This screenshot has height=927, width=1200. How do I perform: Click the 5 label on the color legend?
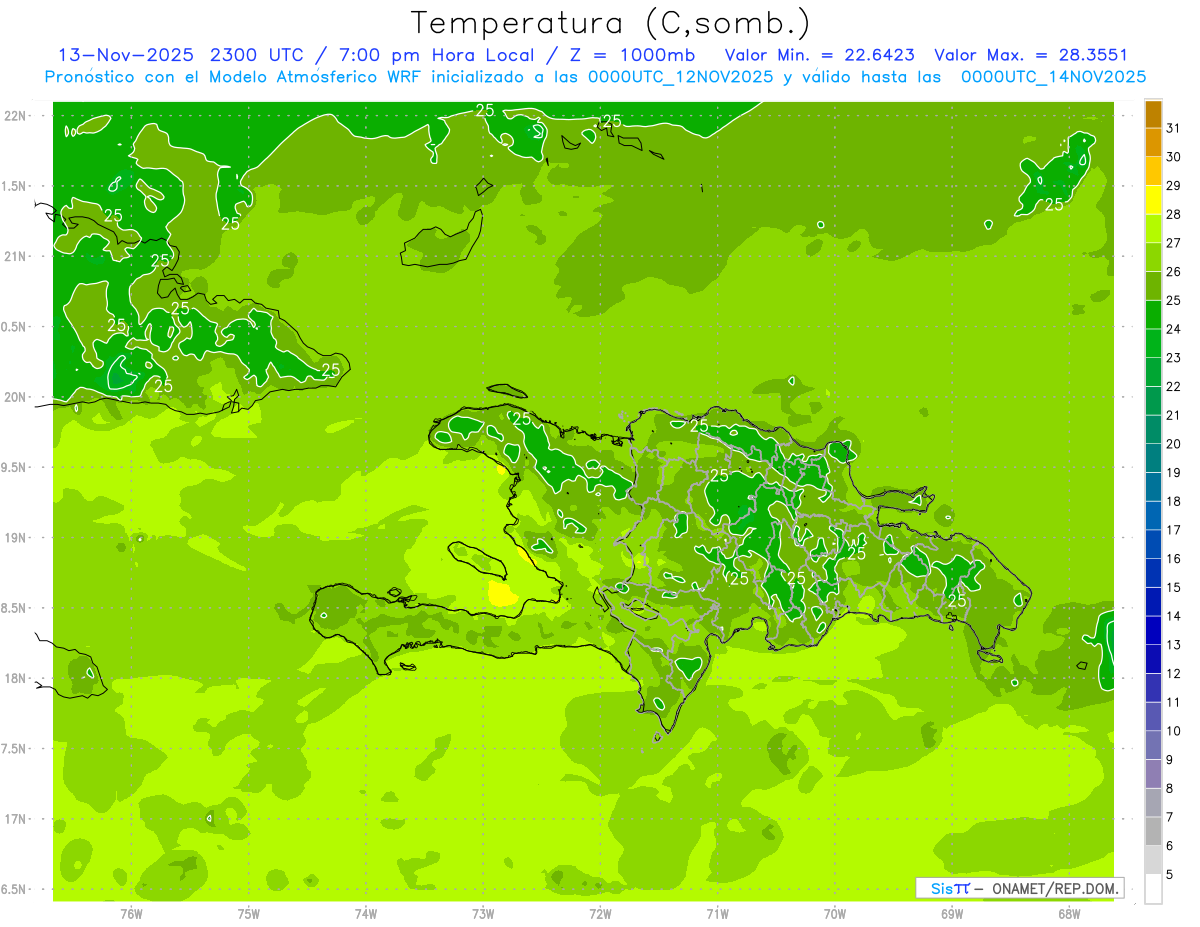(1170, 874)
